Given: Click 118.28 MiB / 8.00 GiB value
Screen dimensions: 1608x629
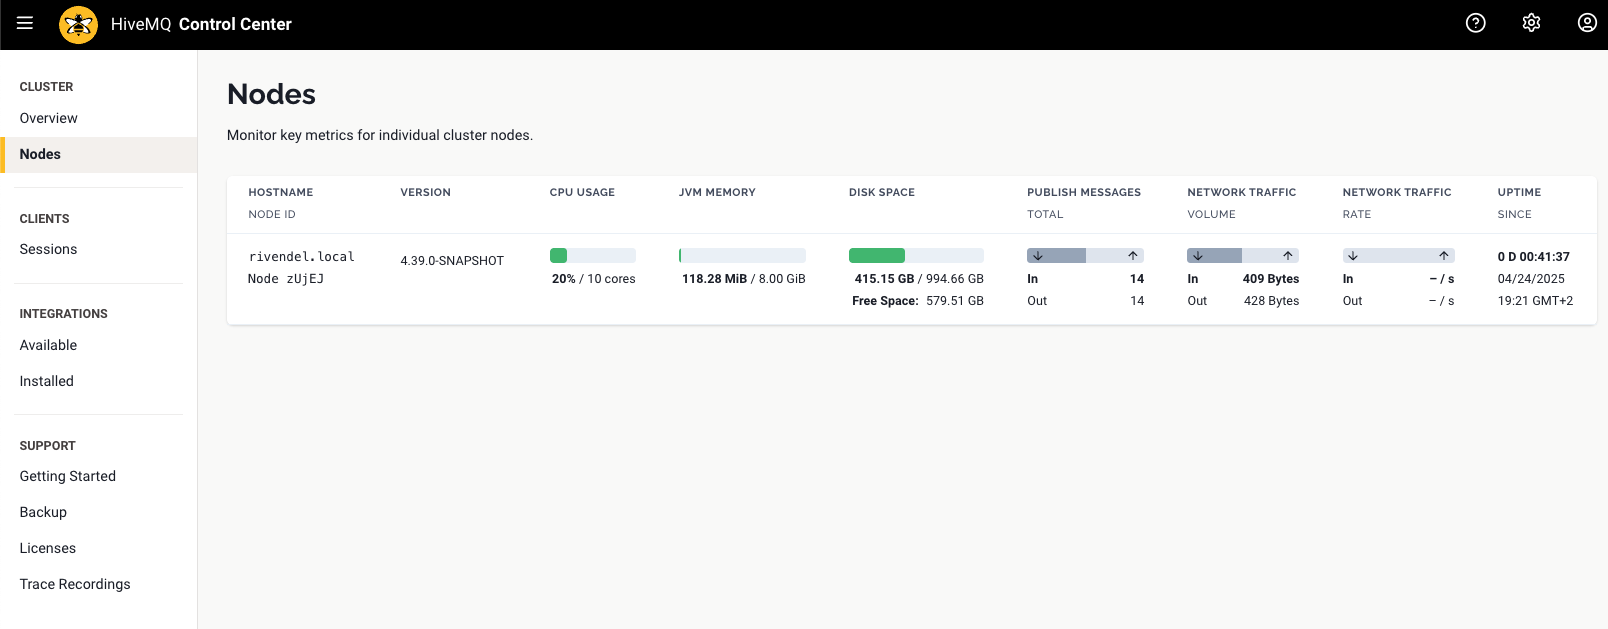Looking at the screenshot, I should pyautogui.click(x=744, y=279).
